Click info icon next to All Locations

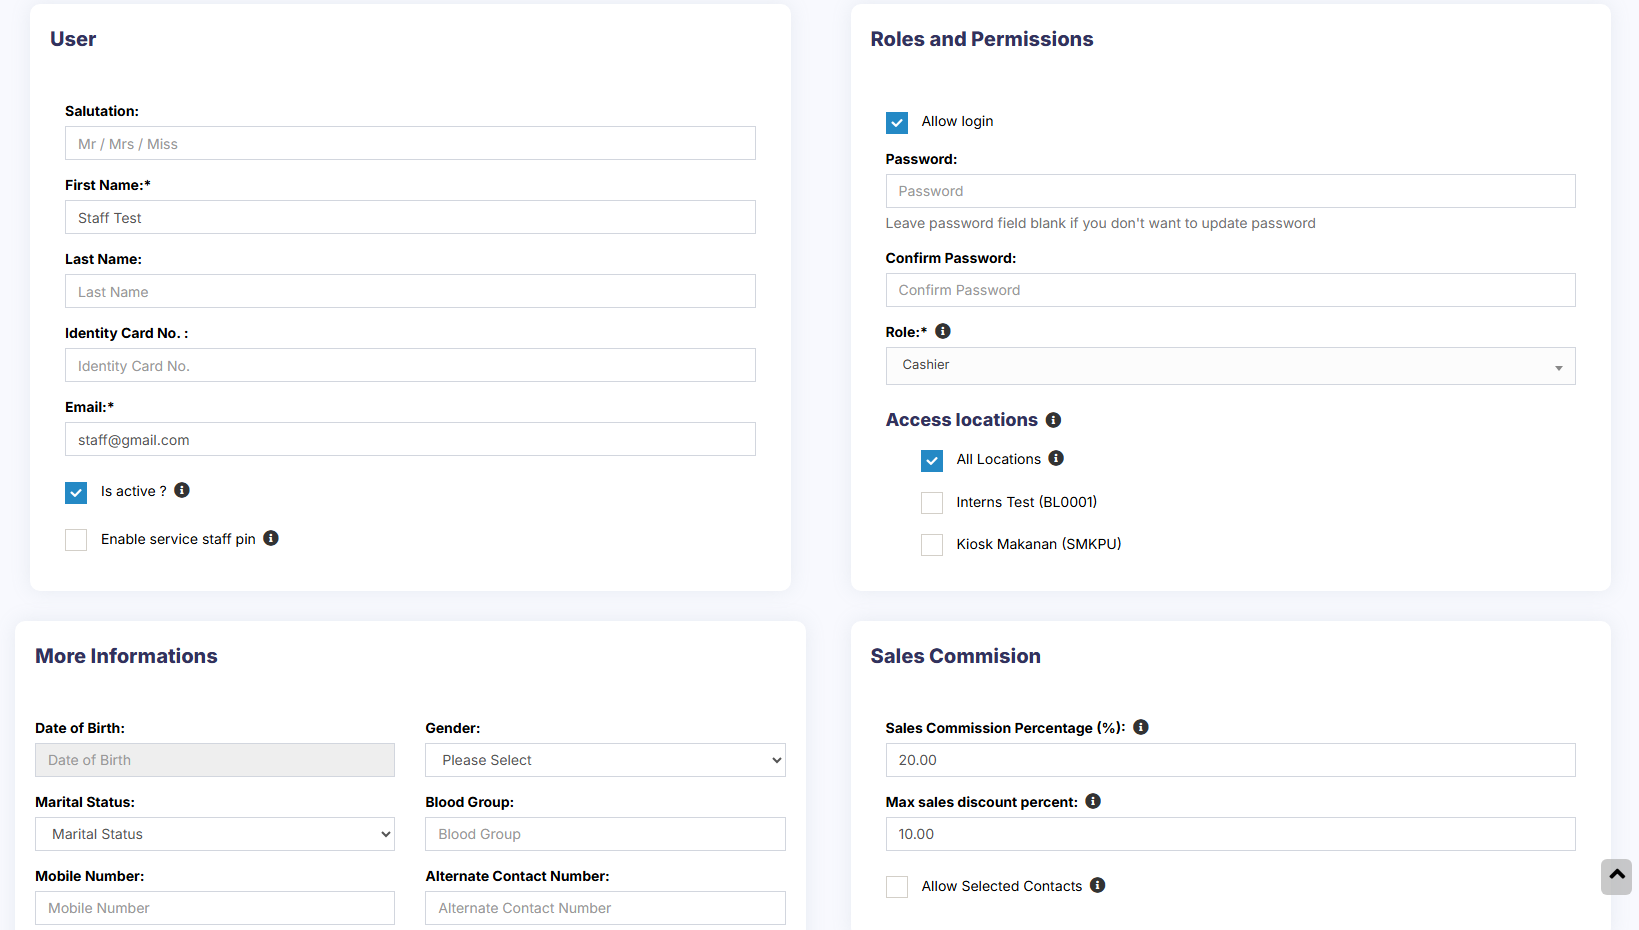[1056, 458]
